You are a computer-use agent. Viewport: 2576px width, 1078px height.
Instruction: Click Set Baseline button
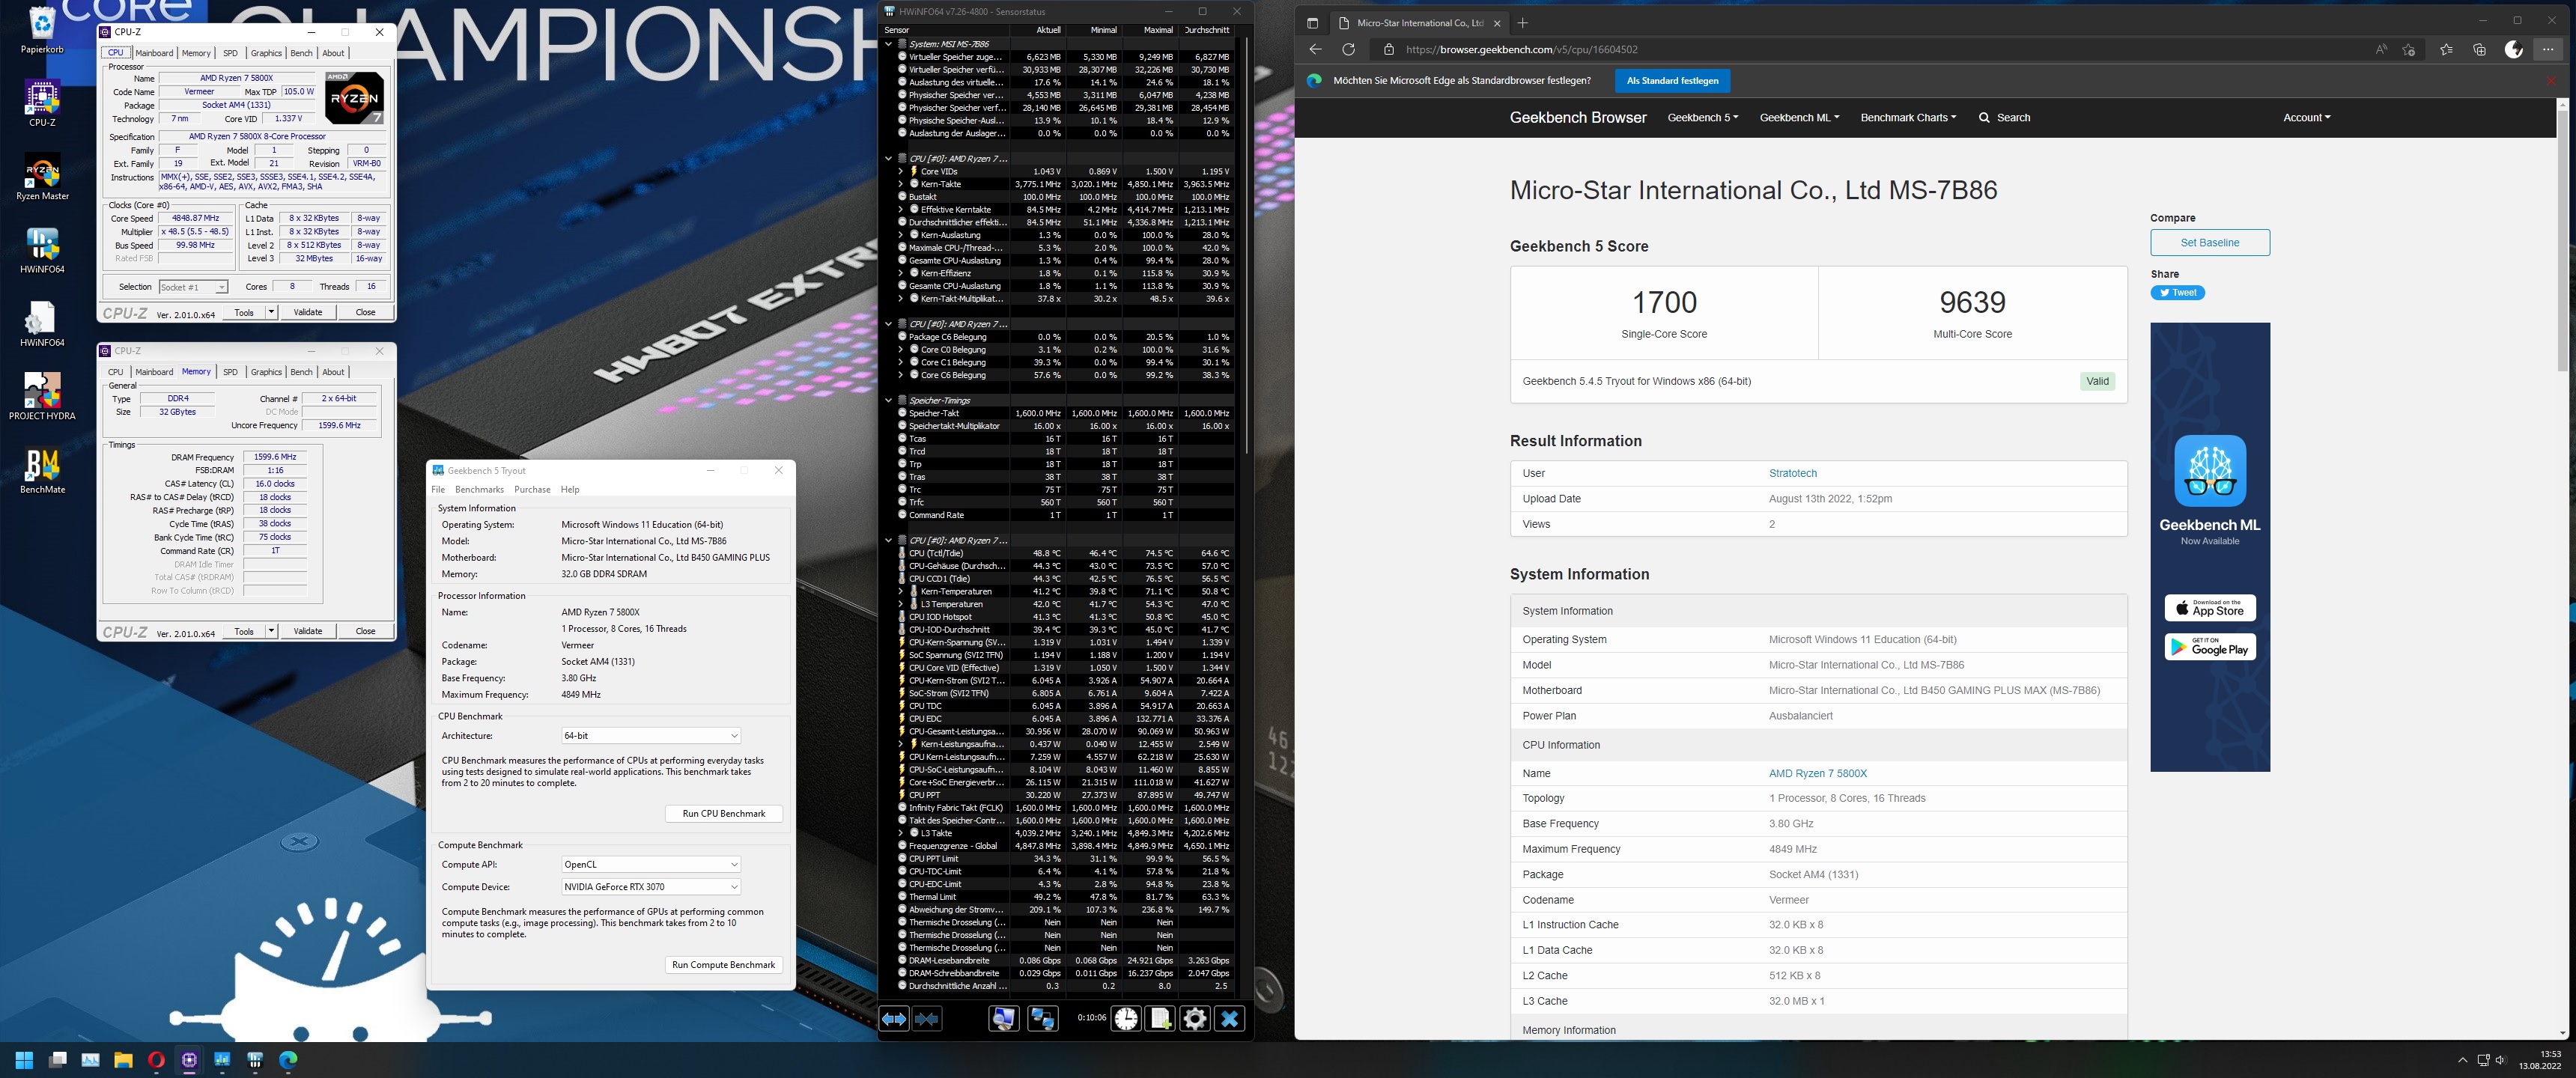point(2209,242)
